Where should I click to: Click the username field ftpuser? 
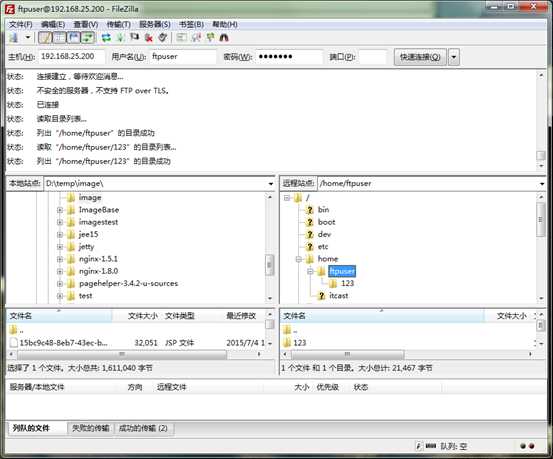point(183,57)
